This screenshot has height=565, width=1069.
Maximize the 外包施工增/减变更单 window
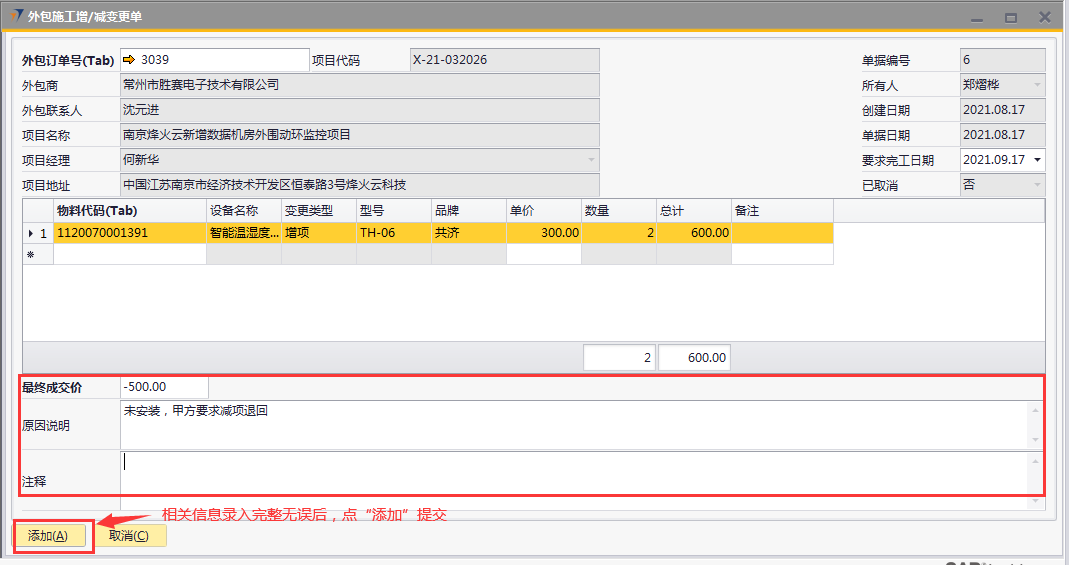[x=1011, y=17]
